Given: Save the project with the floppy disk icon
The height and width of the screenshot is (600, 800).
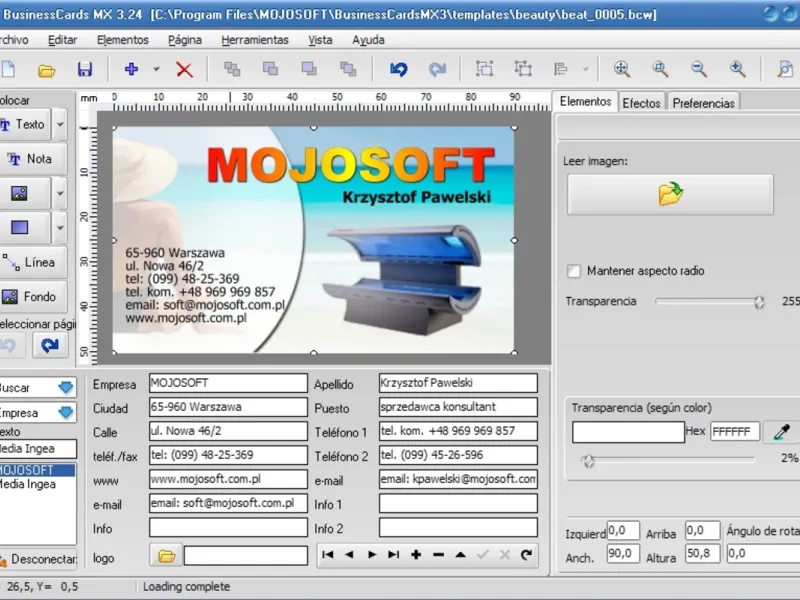Looking at the screenshot, I should [85, 69].
